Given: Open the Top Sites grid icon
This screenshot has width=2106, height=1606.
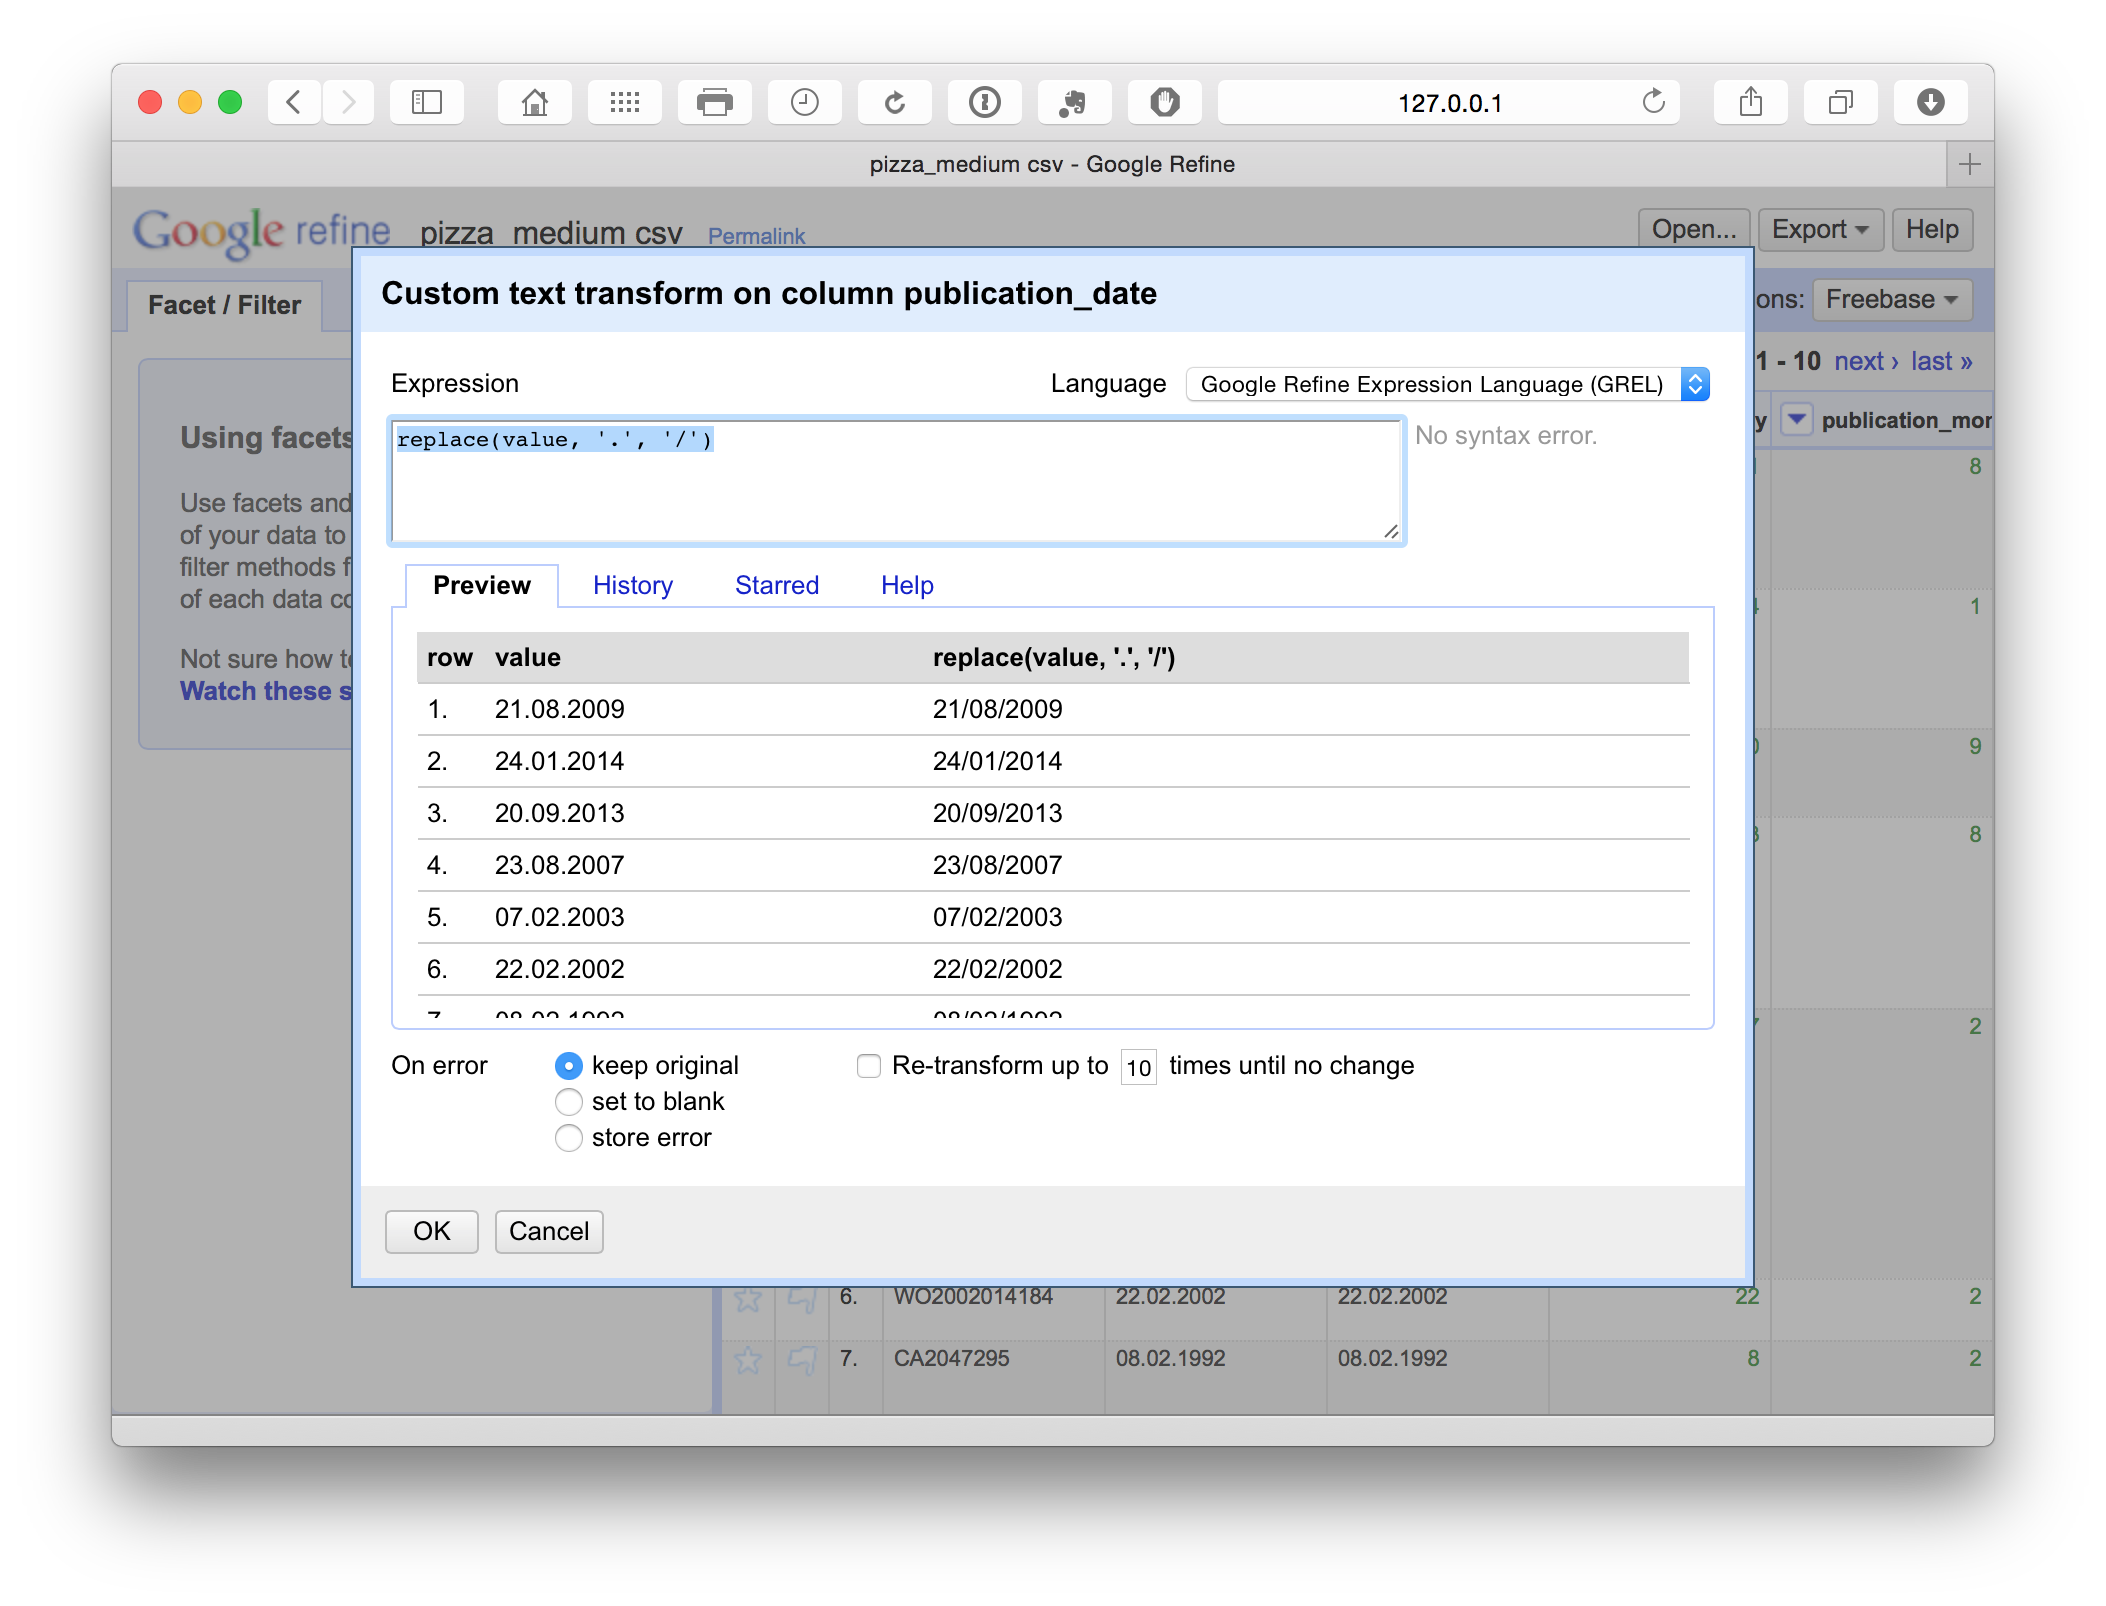Looking at the screenshot, I should [625, 102].
